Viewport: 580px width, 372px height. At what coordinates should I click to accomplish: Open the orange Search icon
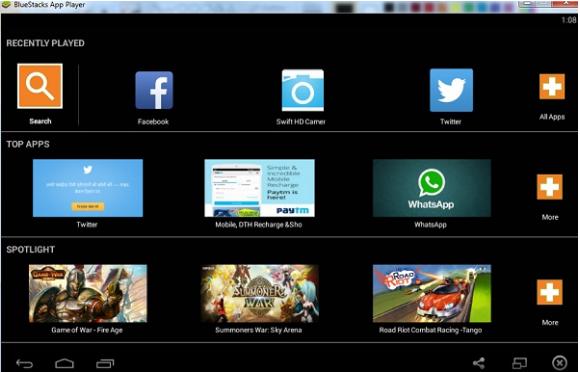click(40, 86)
